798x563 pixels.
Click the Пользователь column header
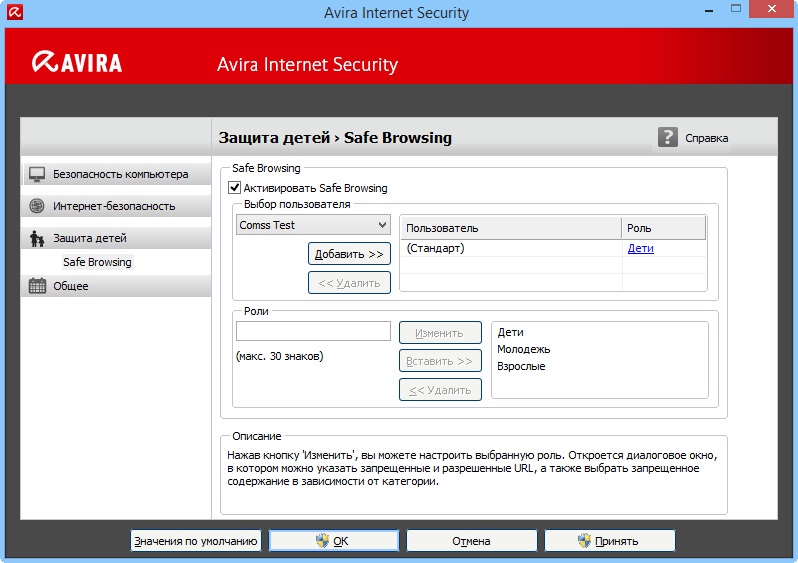(511, 228)
